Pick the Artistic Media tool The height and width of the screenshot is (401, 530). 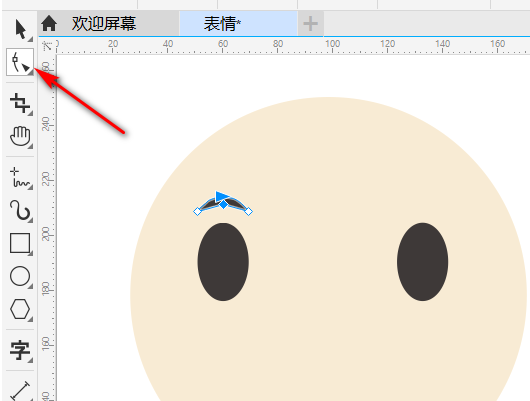tap(20, 210)
